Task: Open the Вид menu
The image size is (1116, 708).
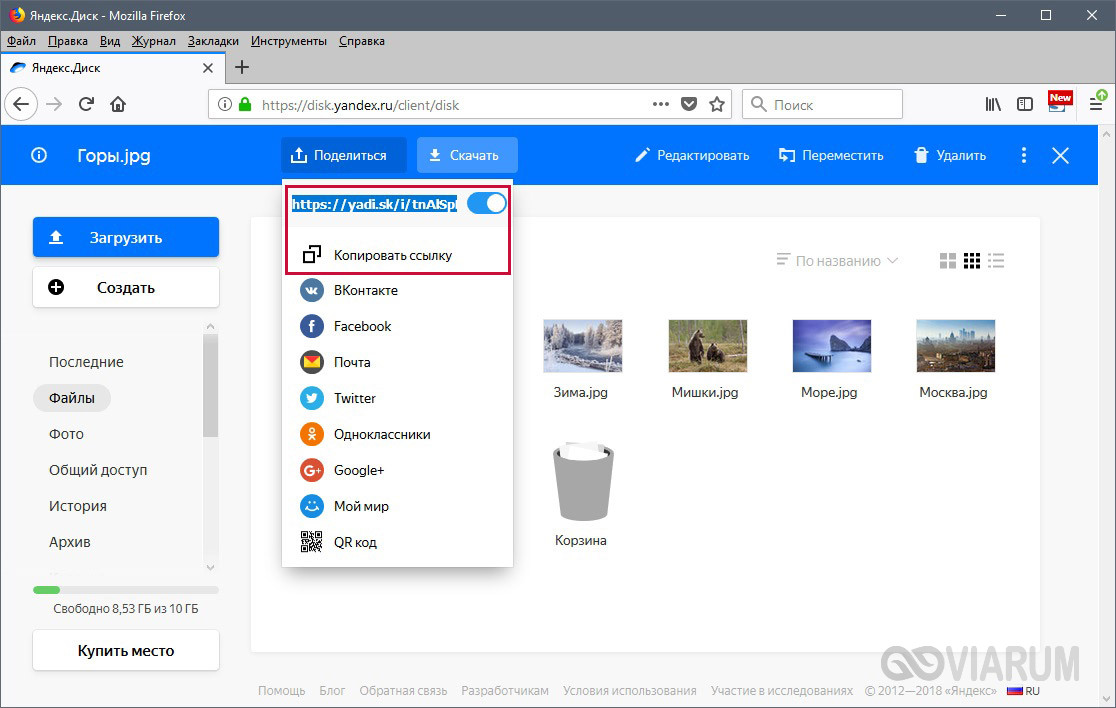Action: pos(110,41)
